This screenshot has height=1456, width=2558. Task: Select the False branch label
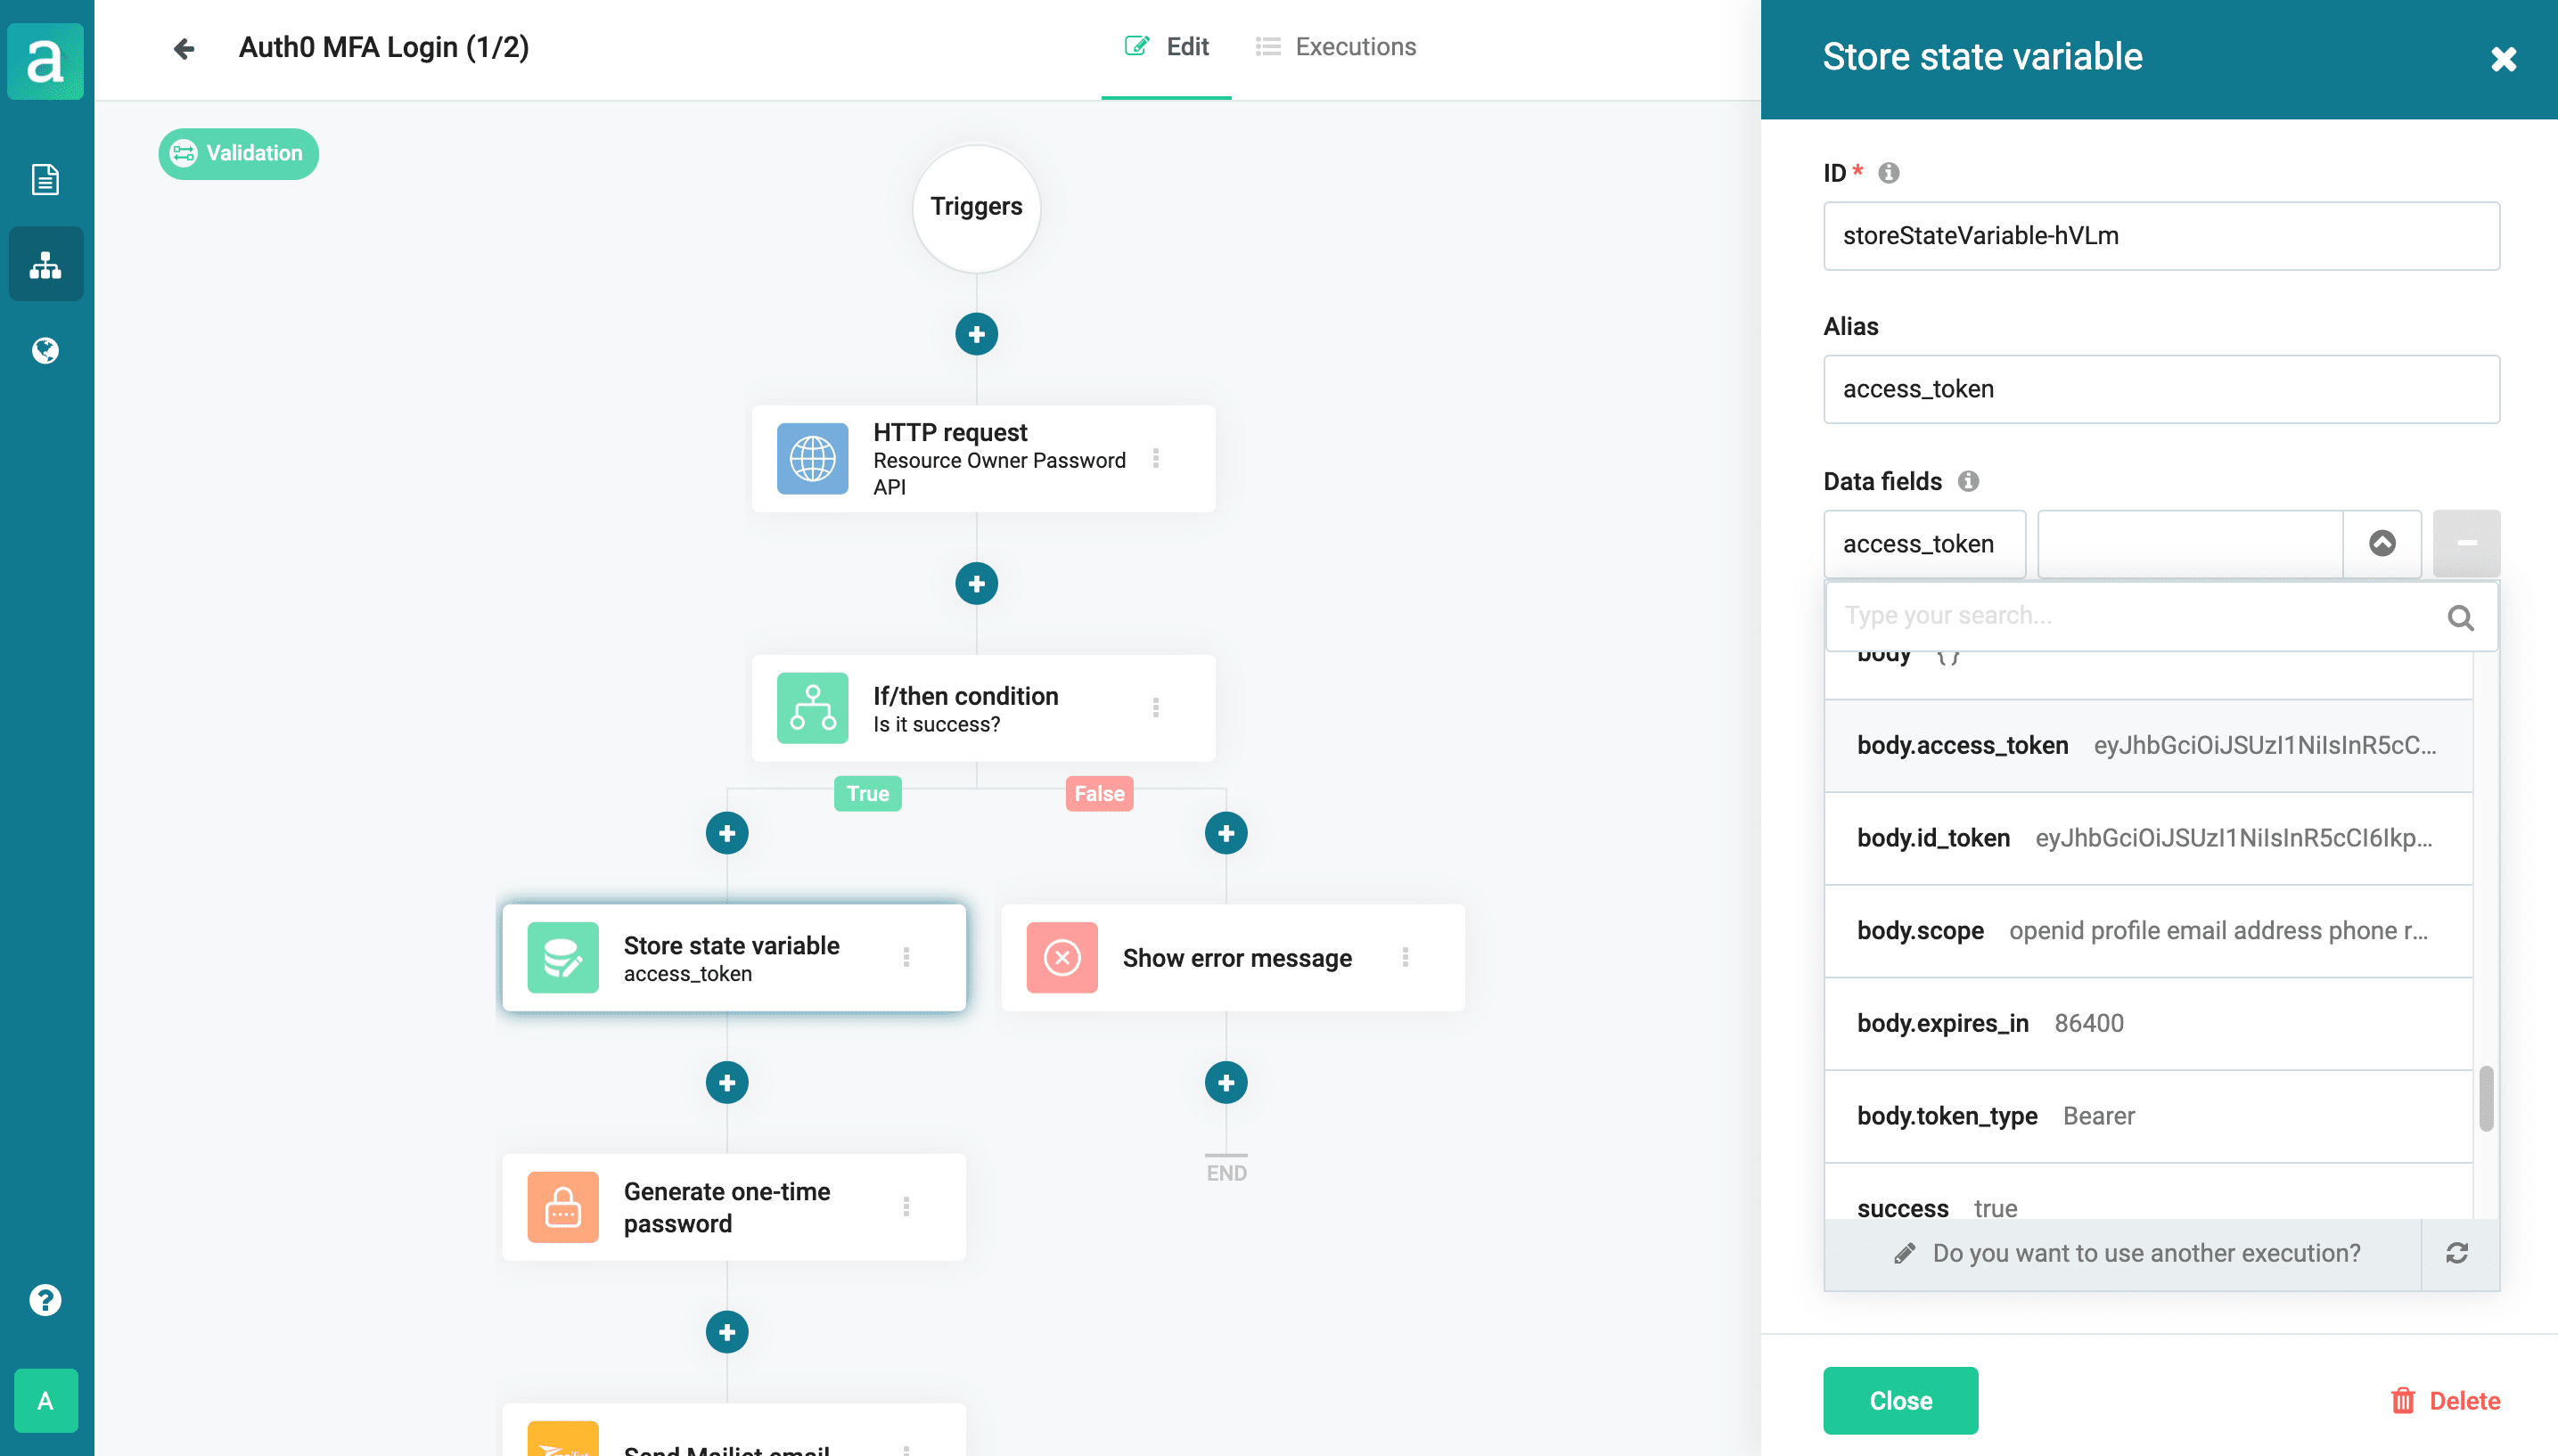point(1099,794)
